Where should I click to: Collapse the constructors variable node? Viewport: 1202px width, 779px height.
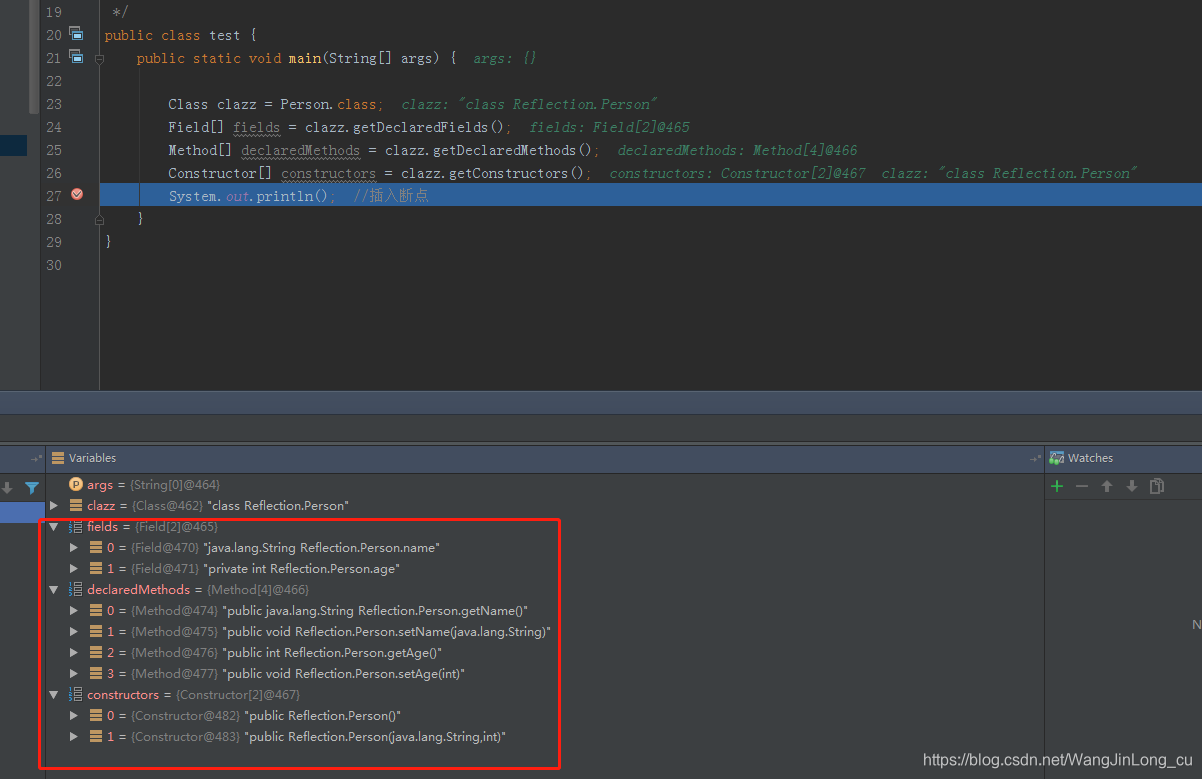[54, 694]
